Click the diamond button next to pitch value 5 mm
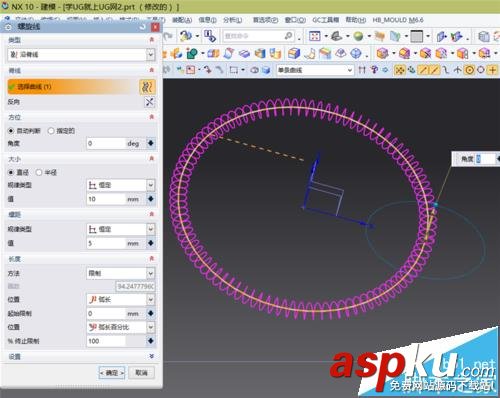The image size is (500, 398). [151, 243]
